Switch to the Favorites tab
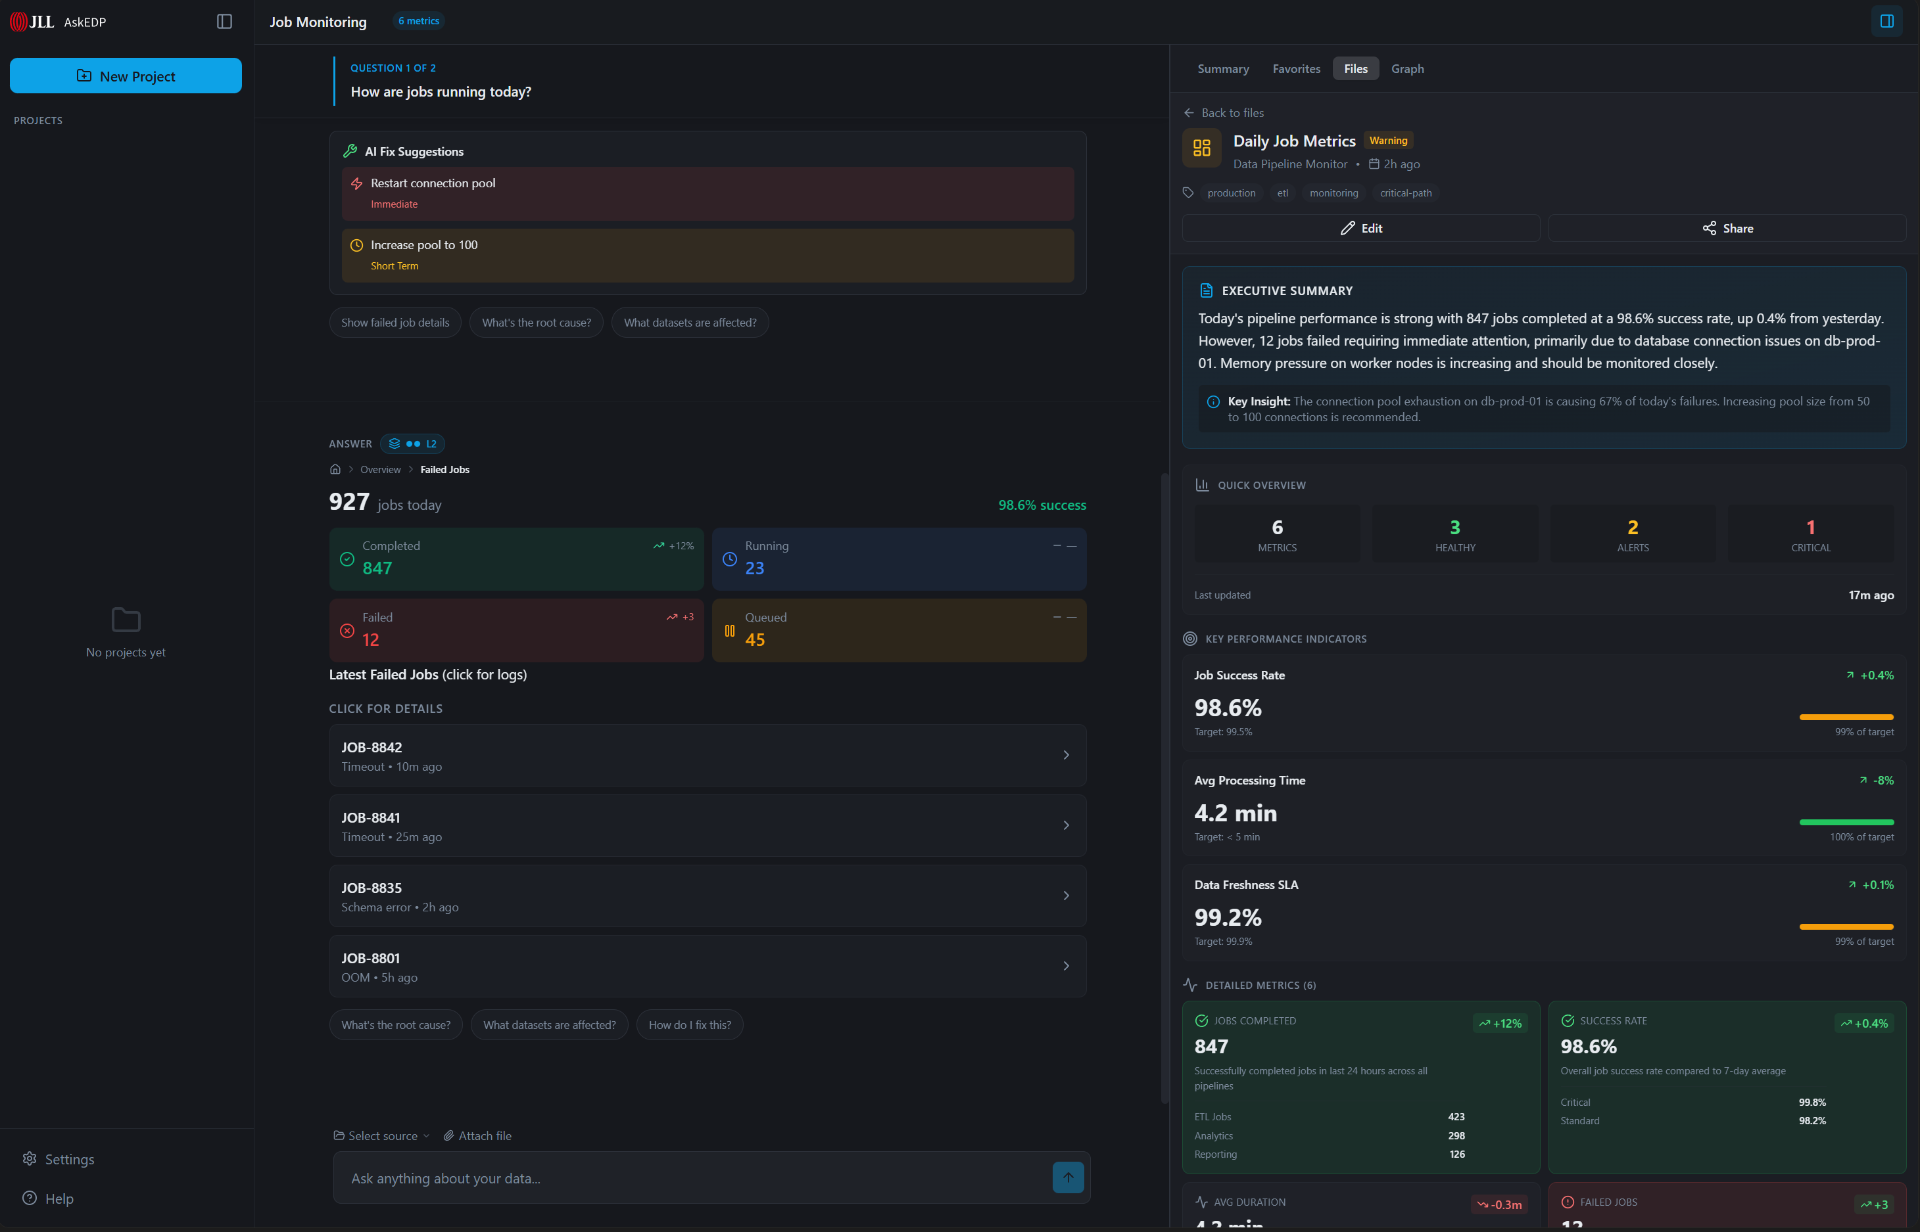This screenshot has width=1920, height=1232. [1296, 68]
